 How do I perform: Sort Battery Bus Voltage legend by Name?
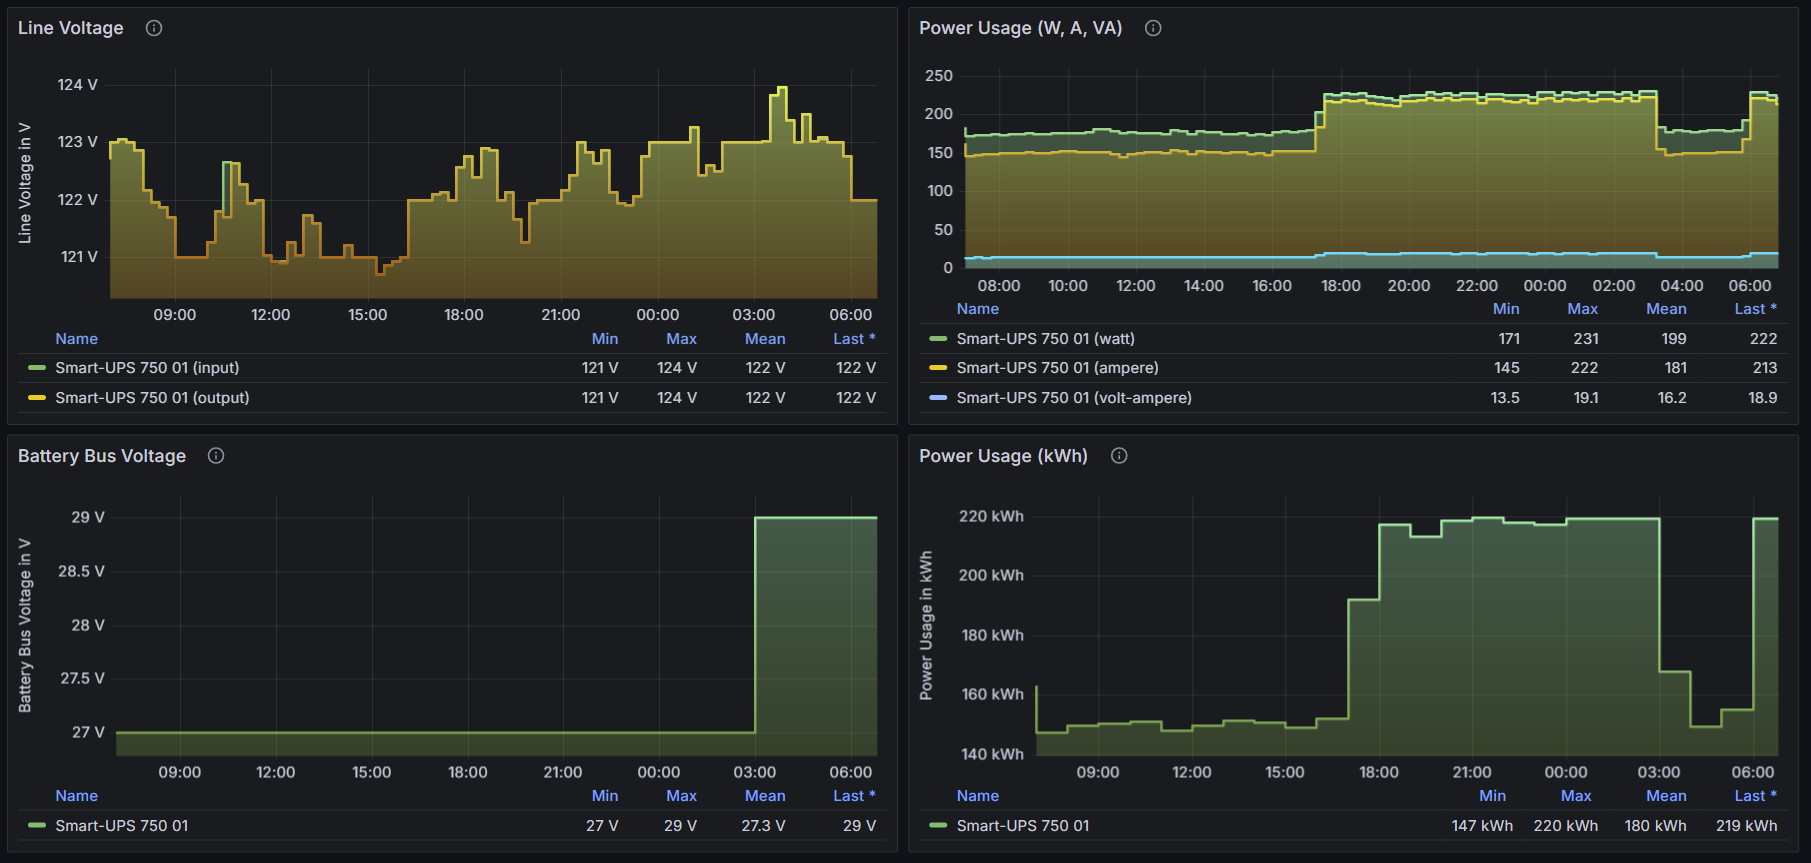click(77, 796)
